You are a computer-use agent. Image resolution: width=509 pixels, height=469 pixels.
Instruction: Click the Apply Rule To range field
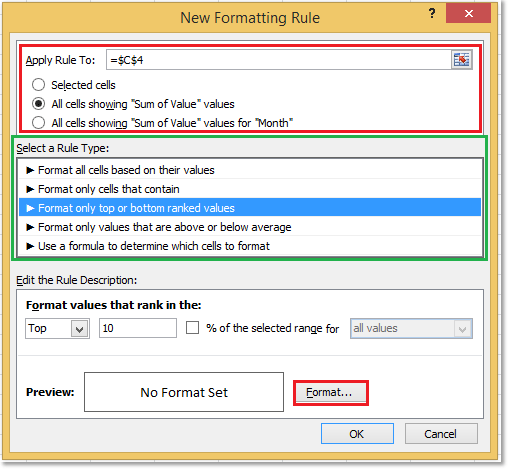[279, 60]
